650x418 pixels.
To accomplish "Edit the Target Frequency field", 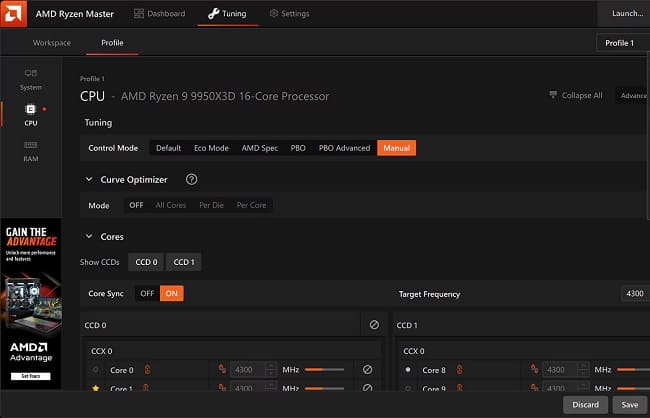I will (635, 294).
